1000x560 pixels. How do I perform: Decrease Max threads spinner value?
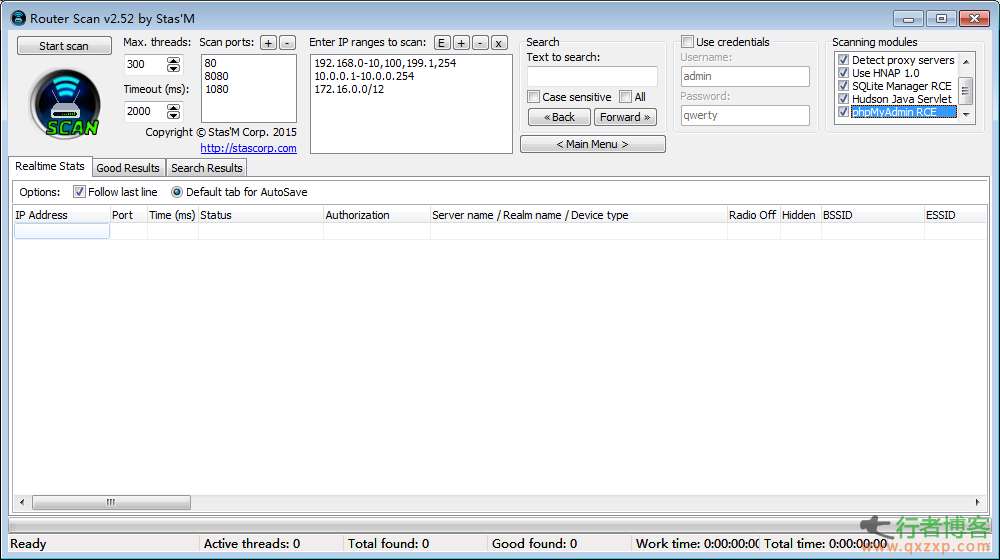(173, 68)
